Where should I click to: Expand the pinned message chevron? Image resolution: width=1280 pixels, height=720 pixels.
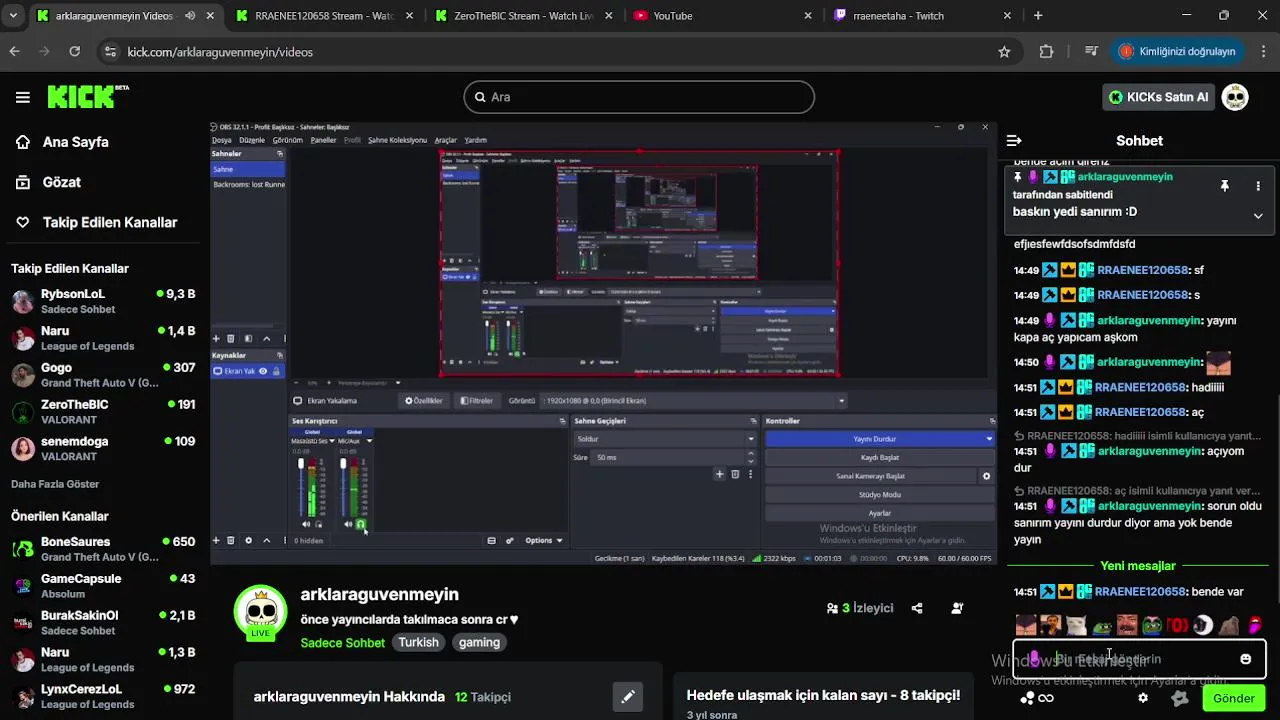[1258, 215]
